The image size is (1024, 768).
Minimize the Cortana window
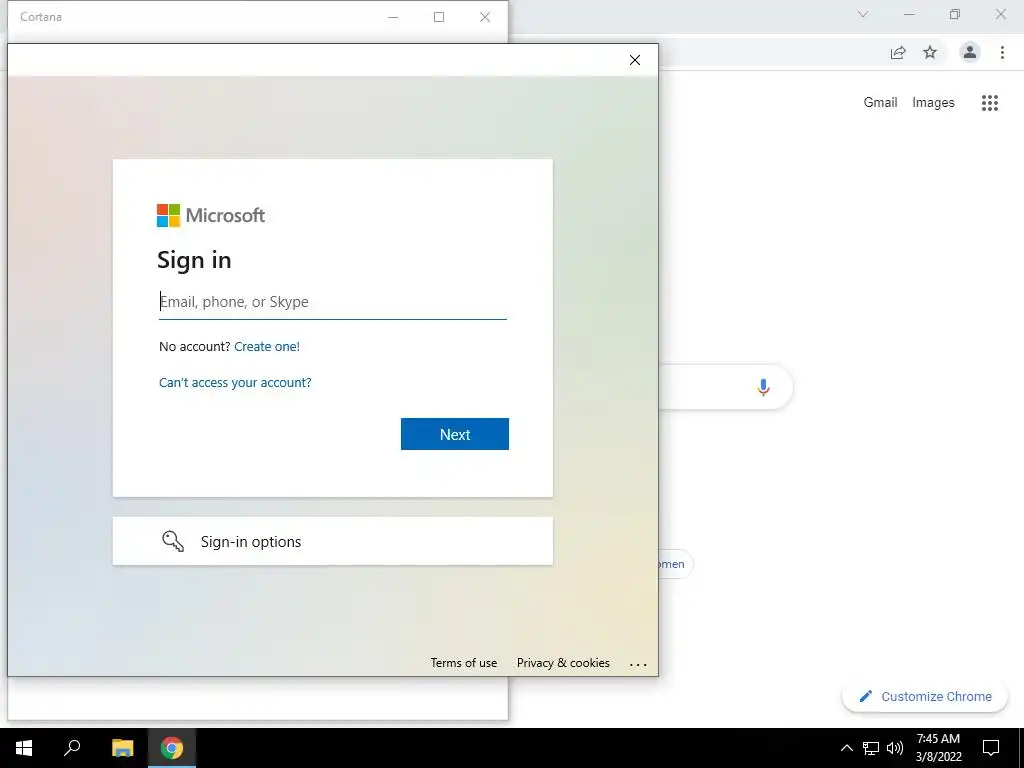click(x=393, y=17)
